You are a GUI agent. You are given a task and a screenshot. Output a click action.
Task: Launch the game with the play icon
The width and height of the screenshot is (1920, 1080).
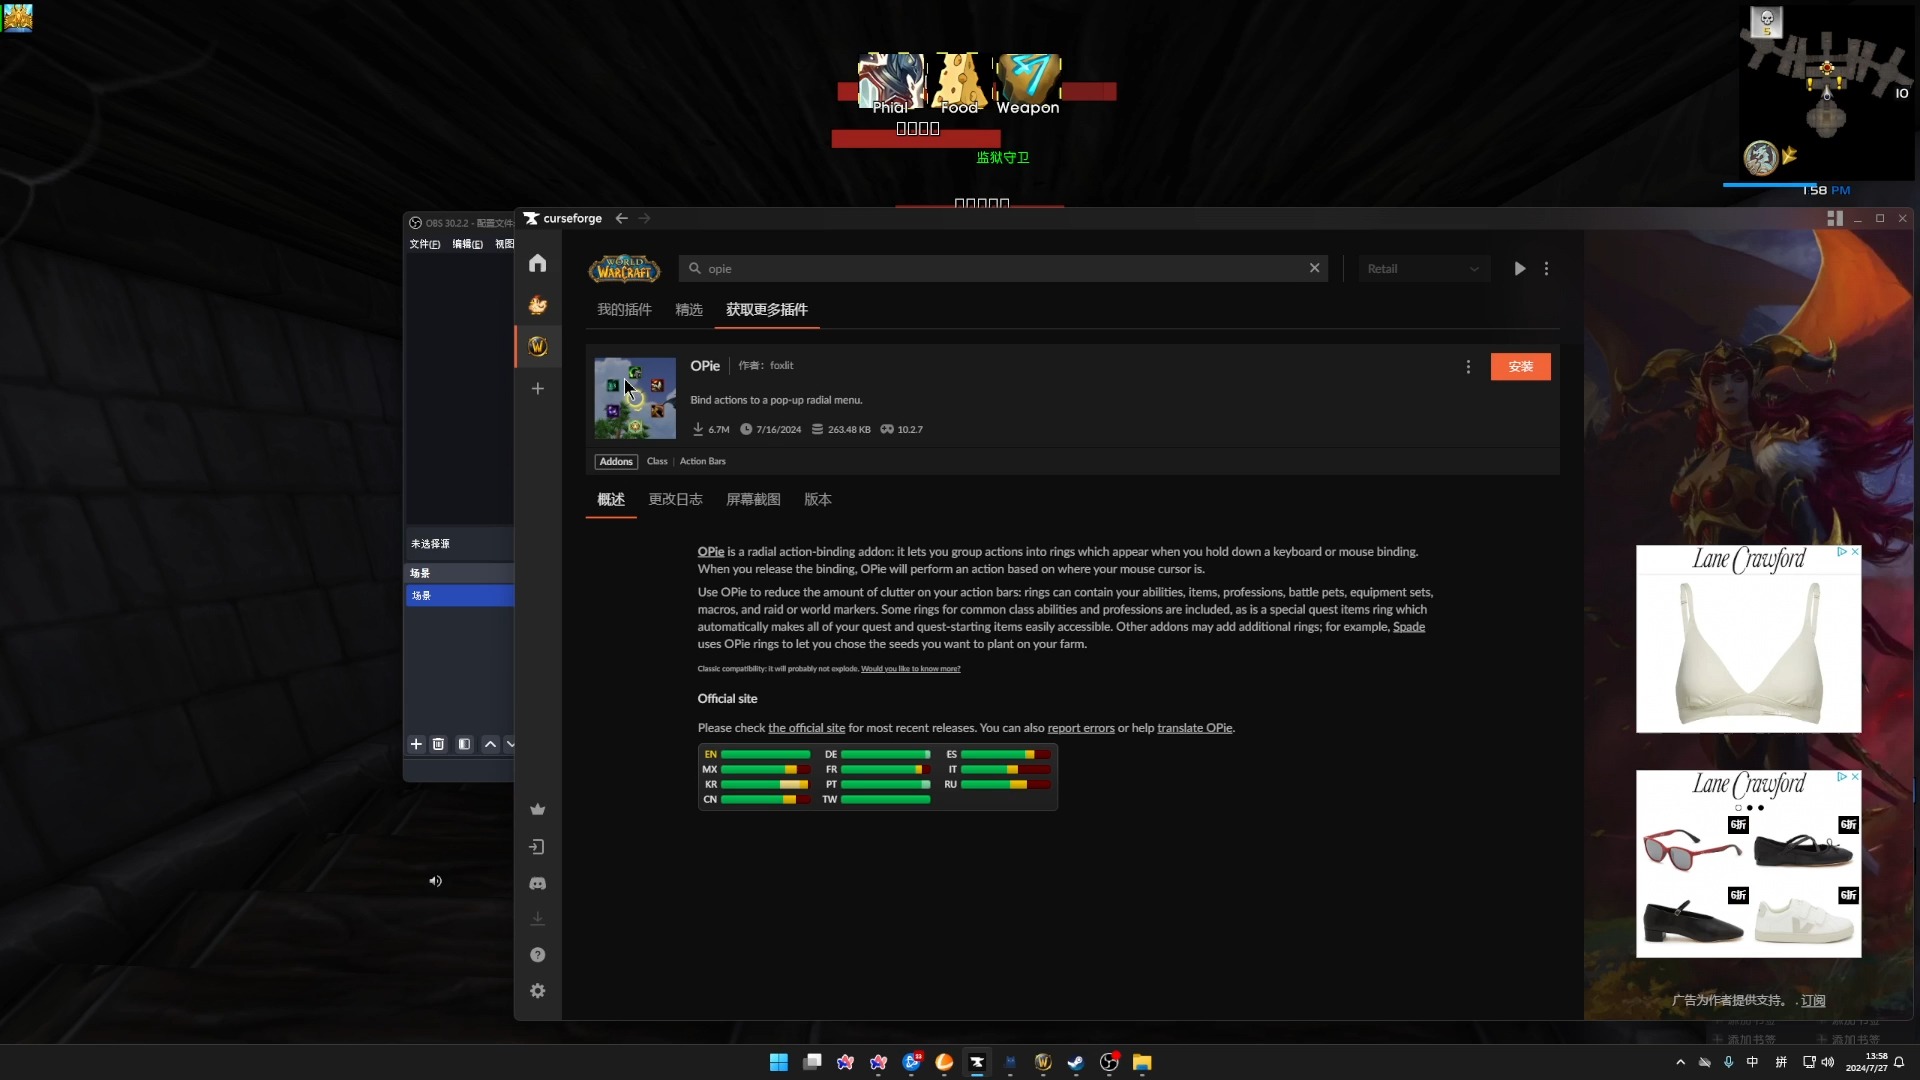[x=1520, y=268]
